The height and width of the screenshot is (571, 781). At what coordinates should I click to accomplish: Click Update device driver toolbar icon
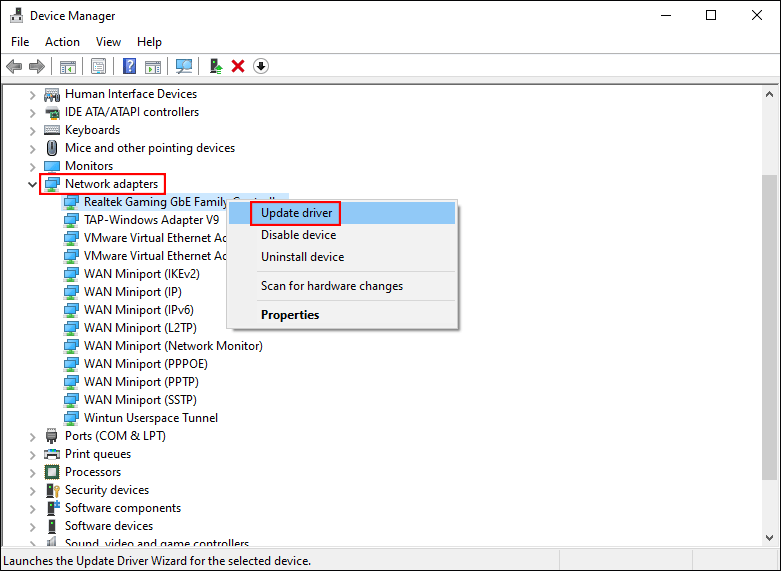tap(216, 66)
